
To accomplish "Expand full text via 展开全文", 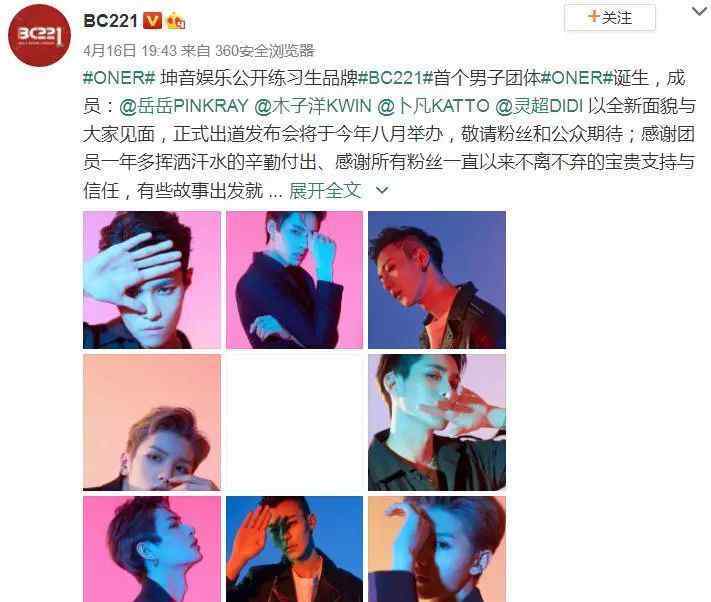I will coord(325,190).
